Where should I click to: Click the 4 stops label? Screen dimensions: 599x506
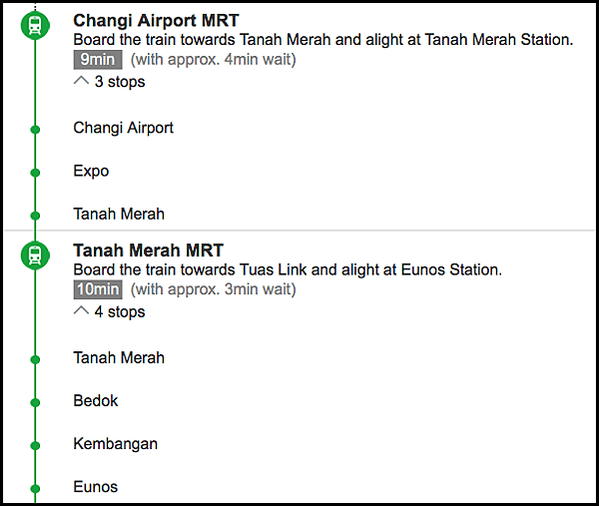point(120,312)
